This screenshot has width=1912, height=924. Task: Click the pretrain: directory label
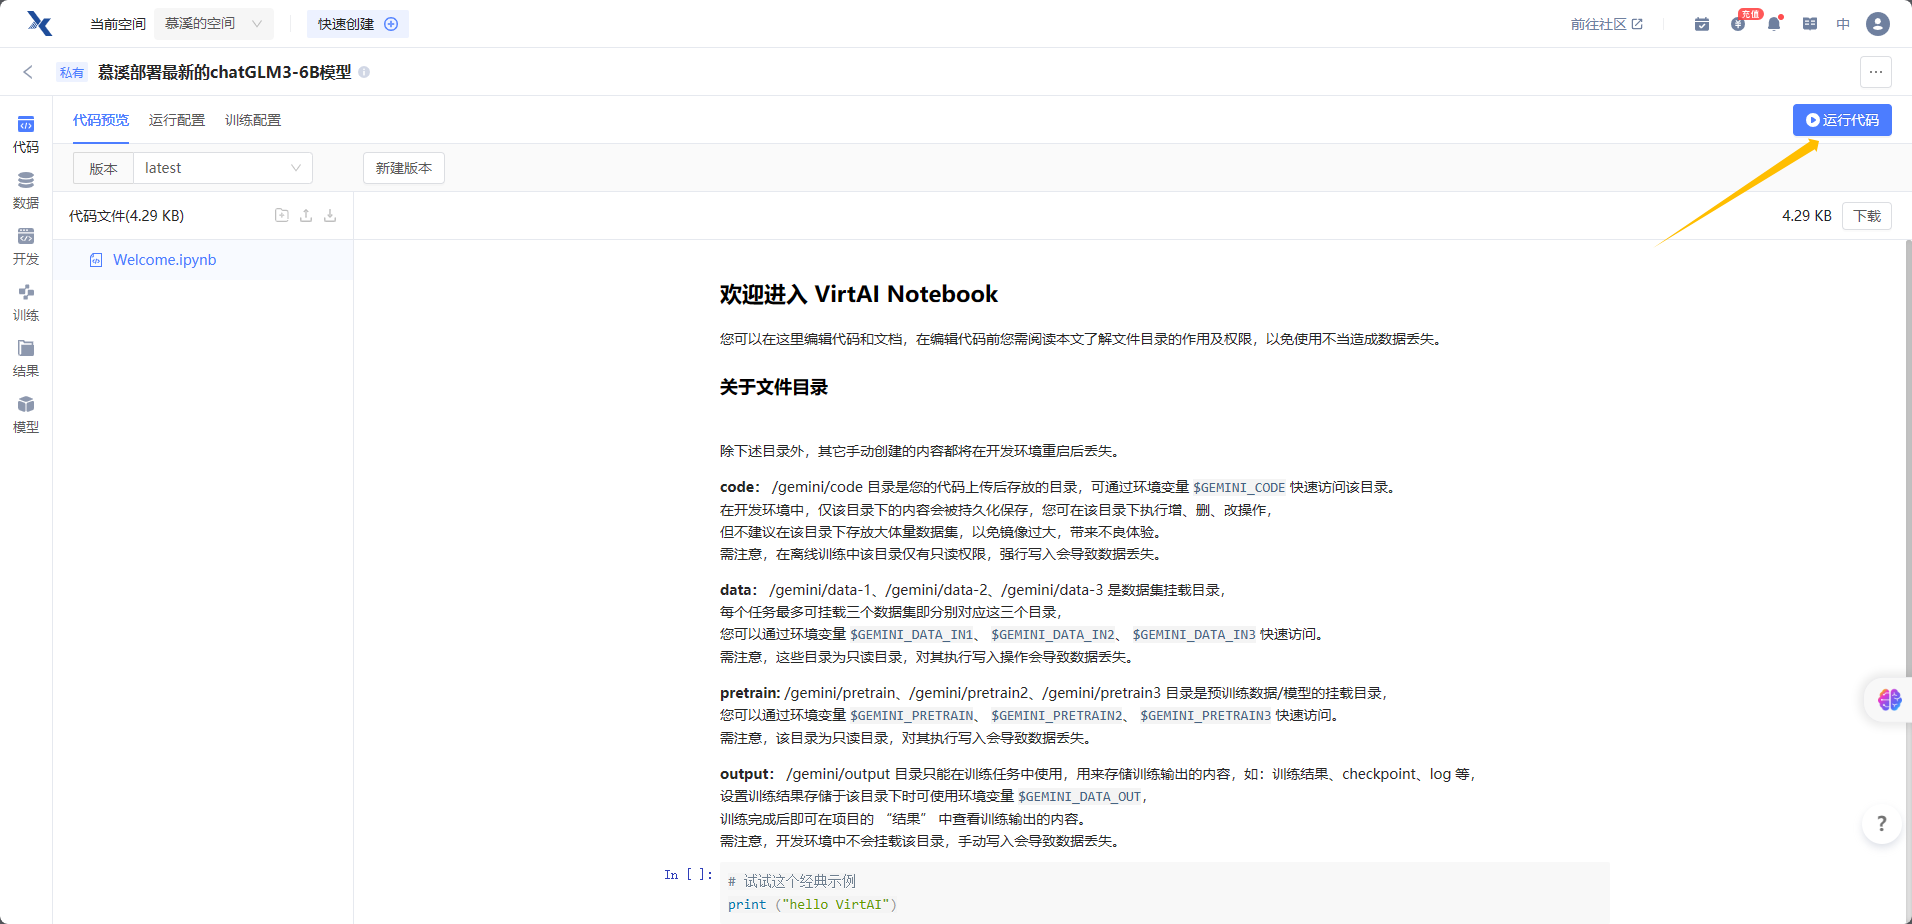pyautogui.click(x=750, y=693)
